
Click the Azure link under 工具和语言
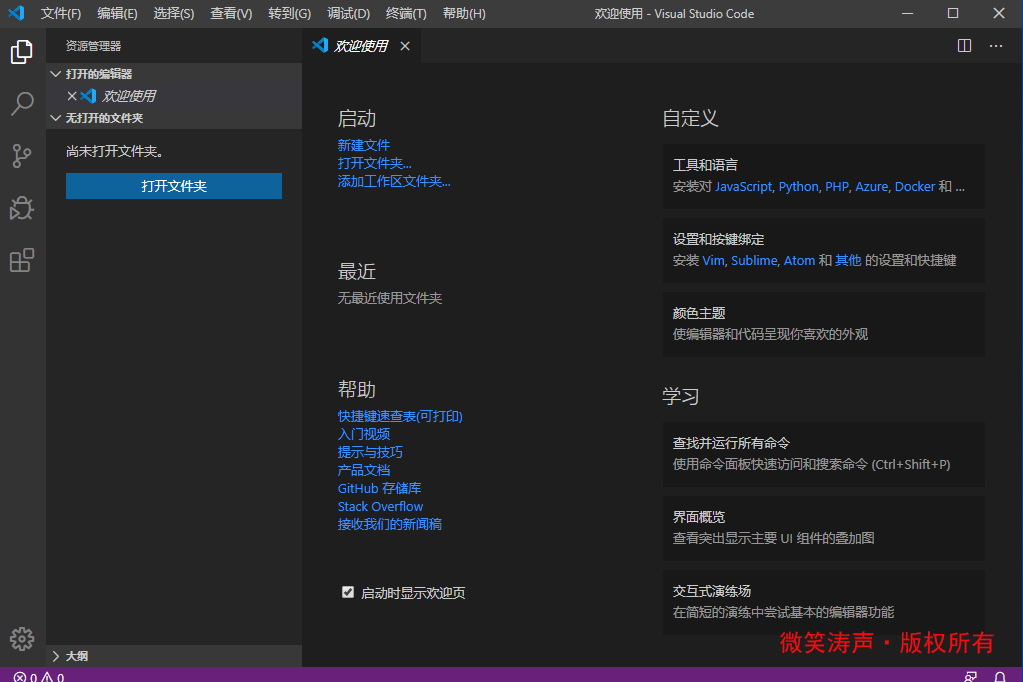pos(871,187)
